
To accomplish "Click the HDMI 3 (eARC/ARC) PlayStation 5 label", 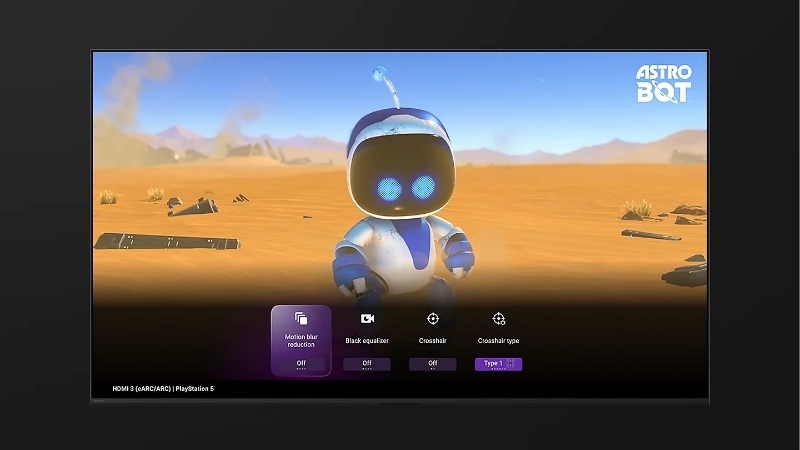I will [156, 388].
